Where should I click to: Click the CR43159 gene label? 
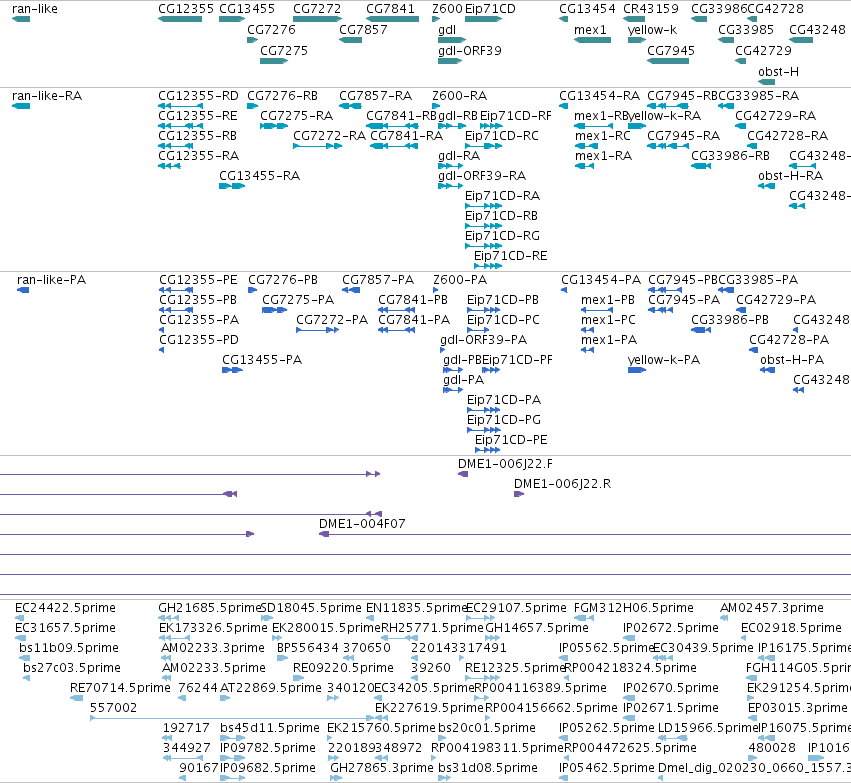coord(650,9)
